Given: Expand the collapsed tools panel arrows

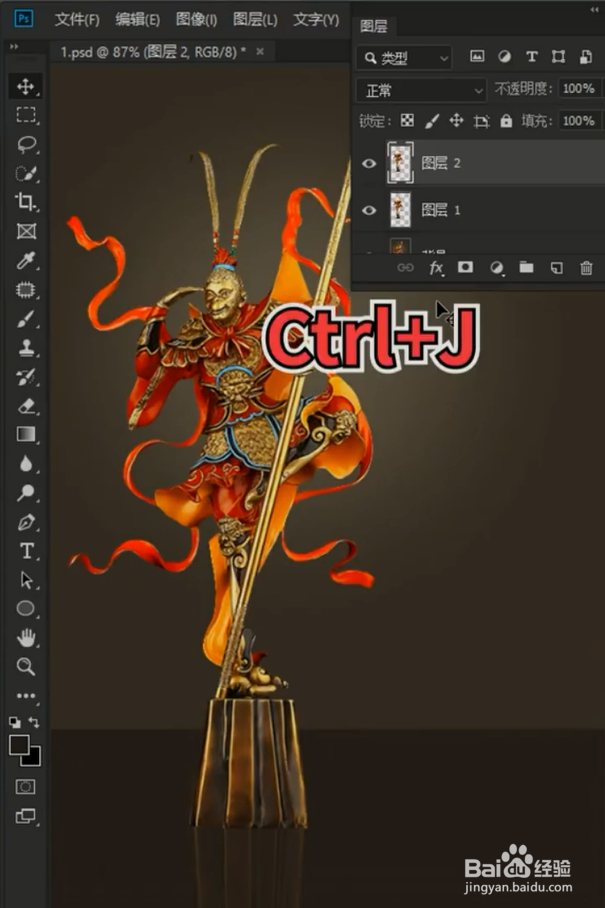Looking at the screenshot, I should point(14,46).
